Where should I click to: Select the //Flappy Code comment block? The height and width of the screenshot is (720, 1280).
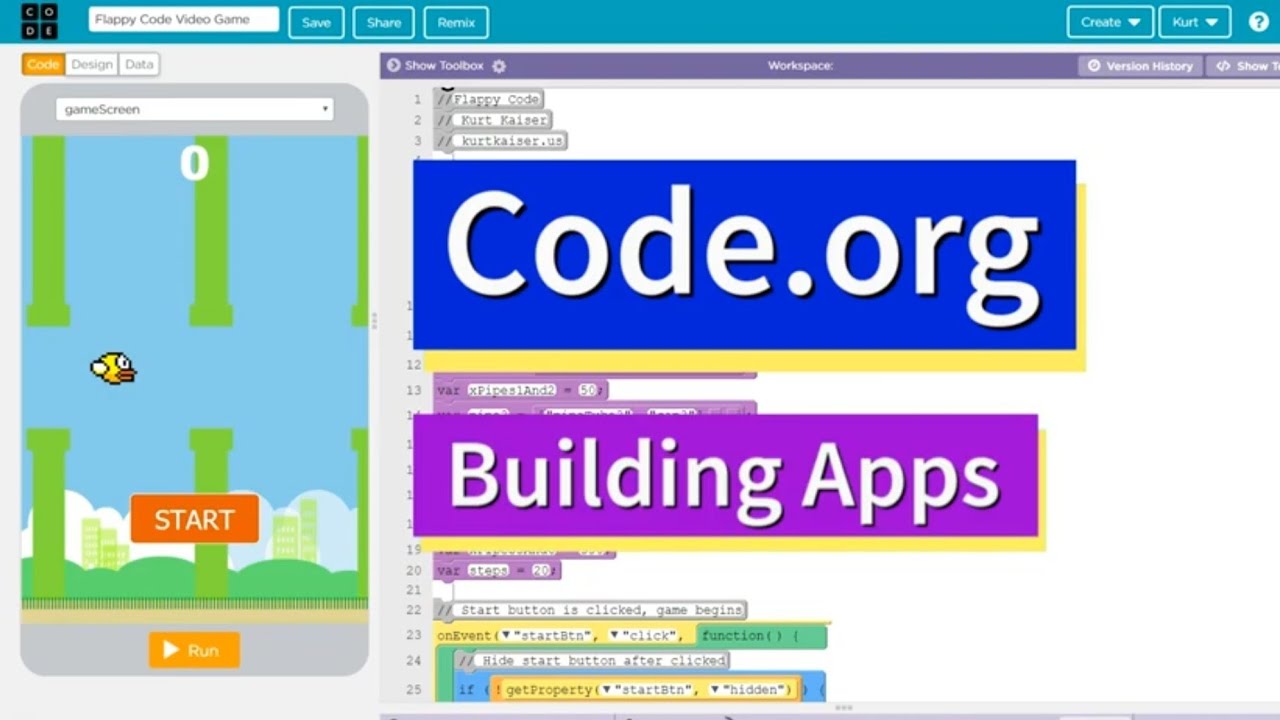tap(489, 99)
